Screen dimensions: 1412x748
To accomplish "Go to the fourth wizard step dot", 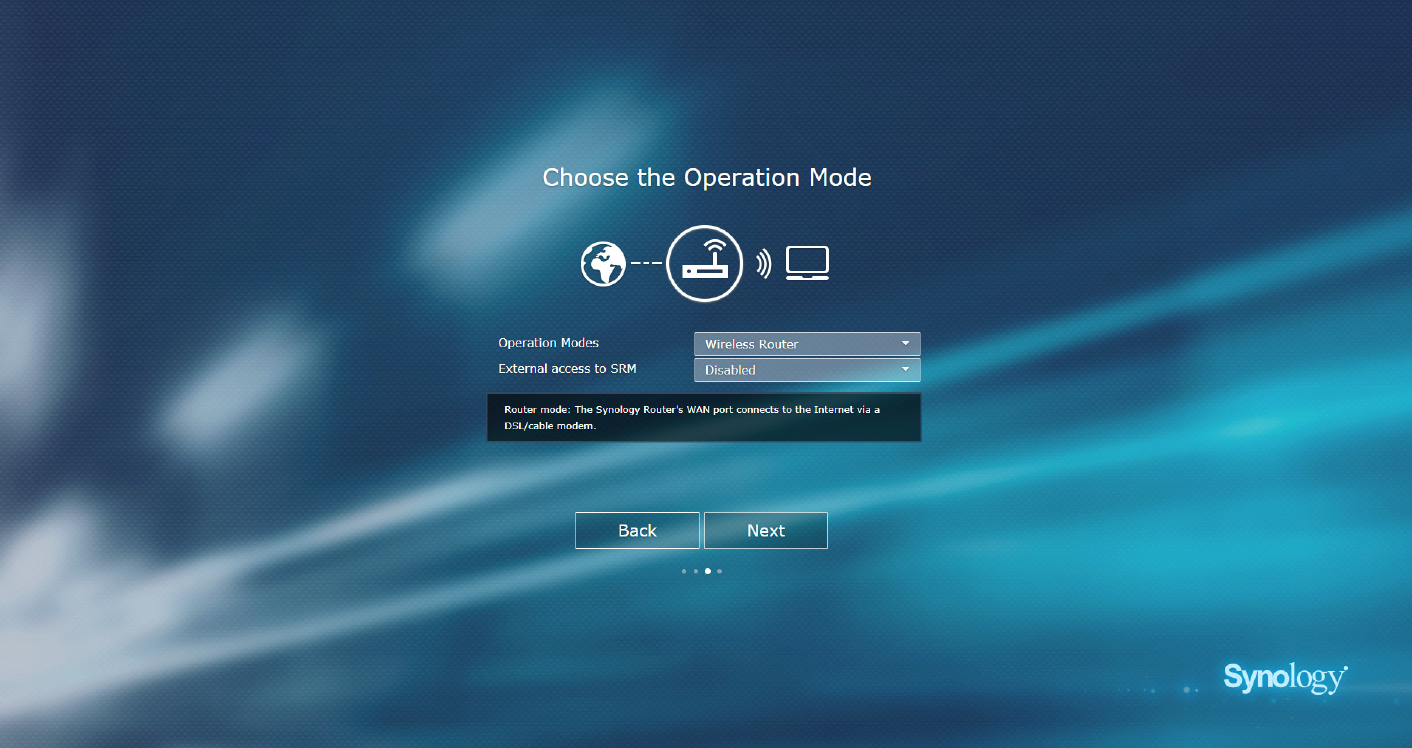I will coord(720,572).
